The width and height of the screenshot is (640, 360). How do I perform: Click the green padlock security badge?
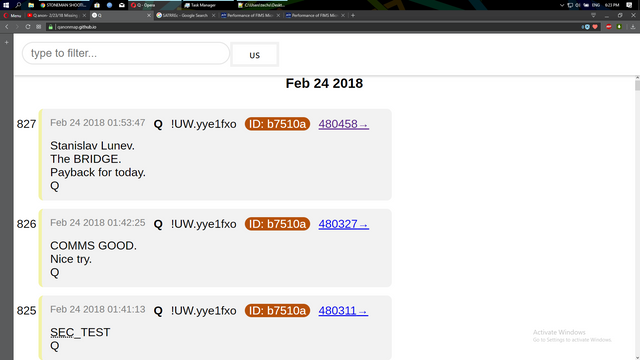point(51,27)
